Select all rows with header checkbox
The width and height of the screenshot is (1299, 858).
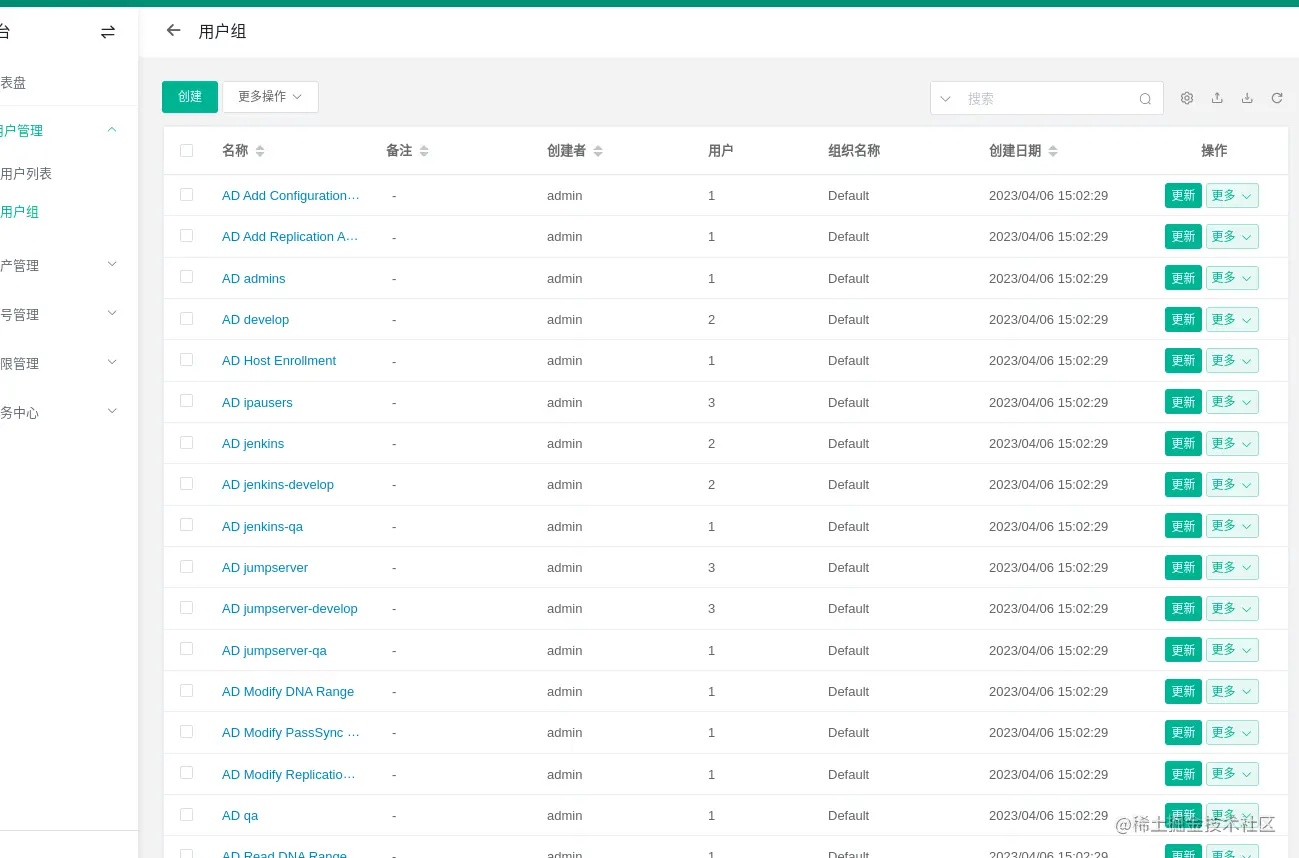click(x=186, y=151)
